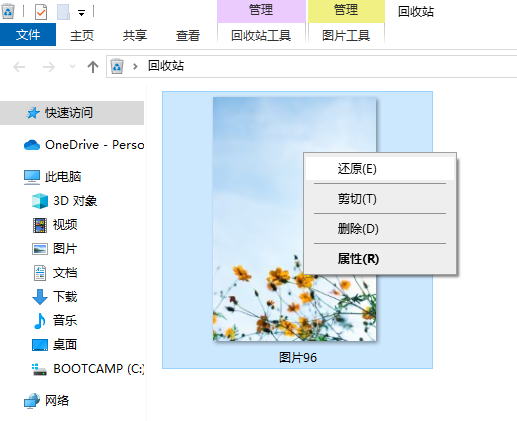Screen dimensions: 517x421
Task: Click the Forward navigation arrow
Action: (49, 67)
